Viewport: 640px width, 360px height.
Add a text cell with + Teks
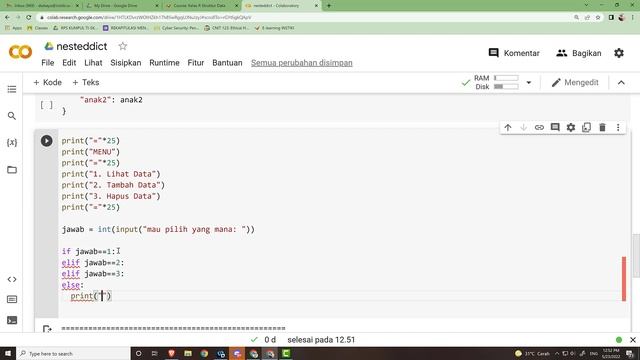(86, 82)
